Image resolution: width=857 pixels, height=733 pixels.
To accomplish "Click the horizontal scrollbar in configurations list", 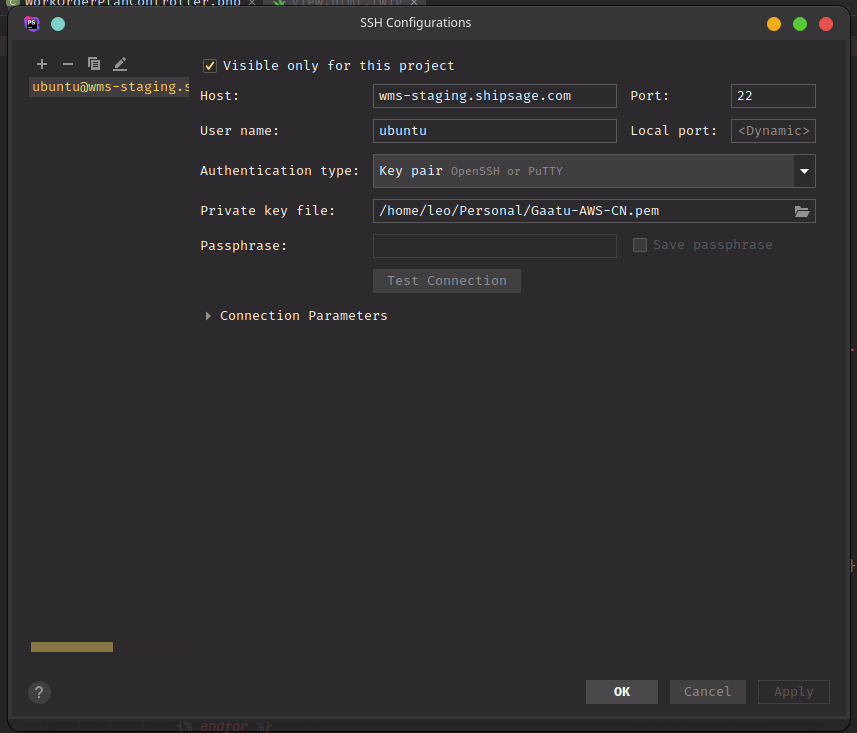I will [x=72, y=647].
